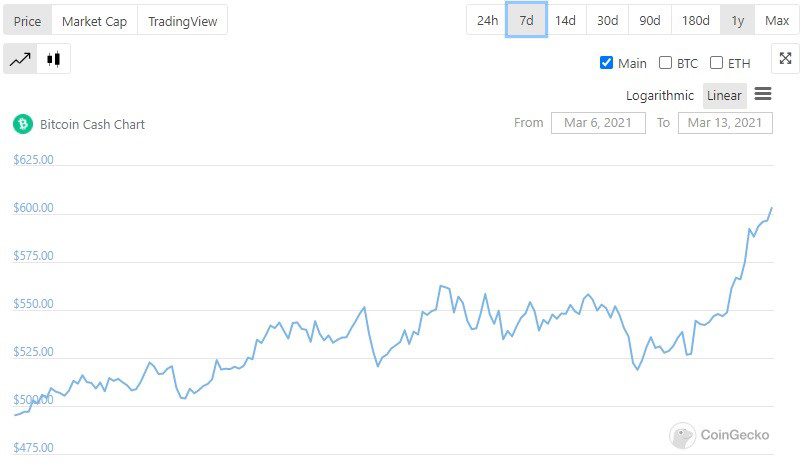This screenshot has height=468, width=808.
Task: Expand chart to fullscreen
Action: 785,59
